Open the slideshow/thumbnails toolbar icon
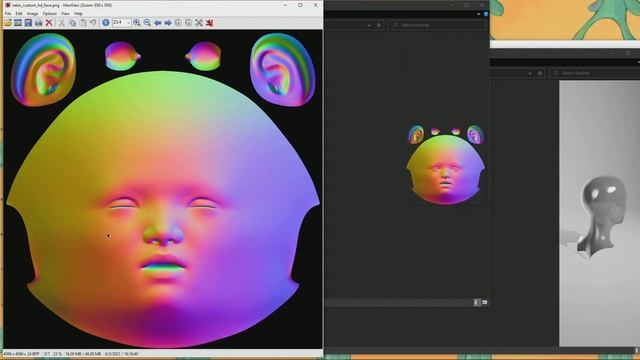 tap(18, 23)
